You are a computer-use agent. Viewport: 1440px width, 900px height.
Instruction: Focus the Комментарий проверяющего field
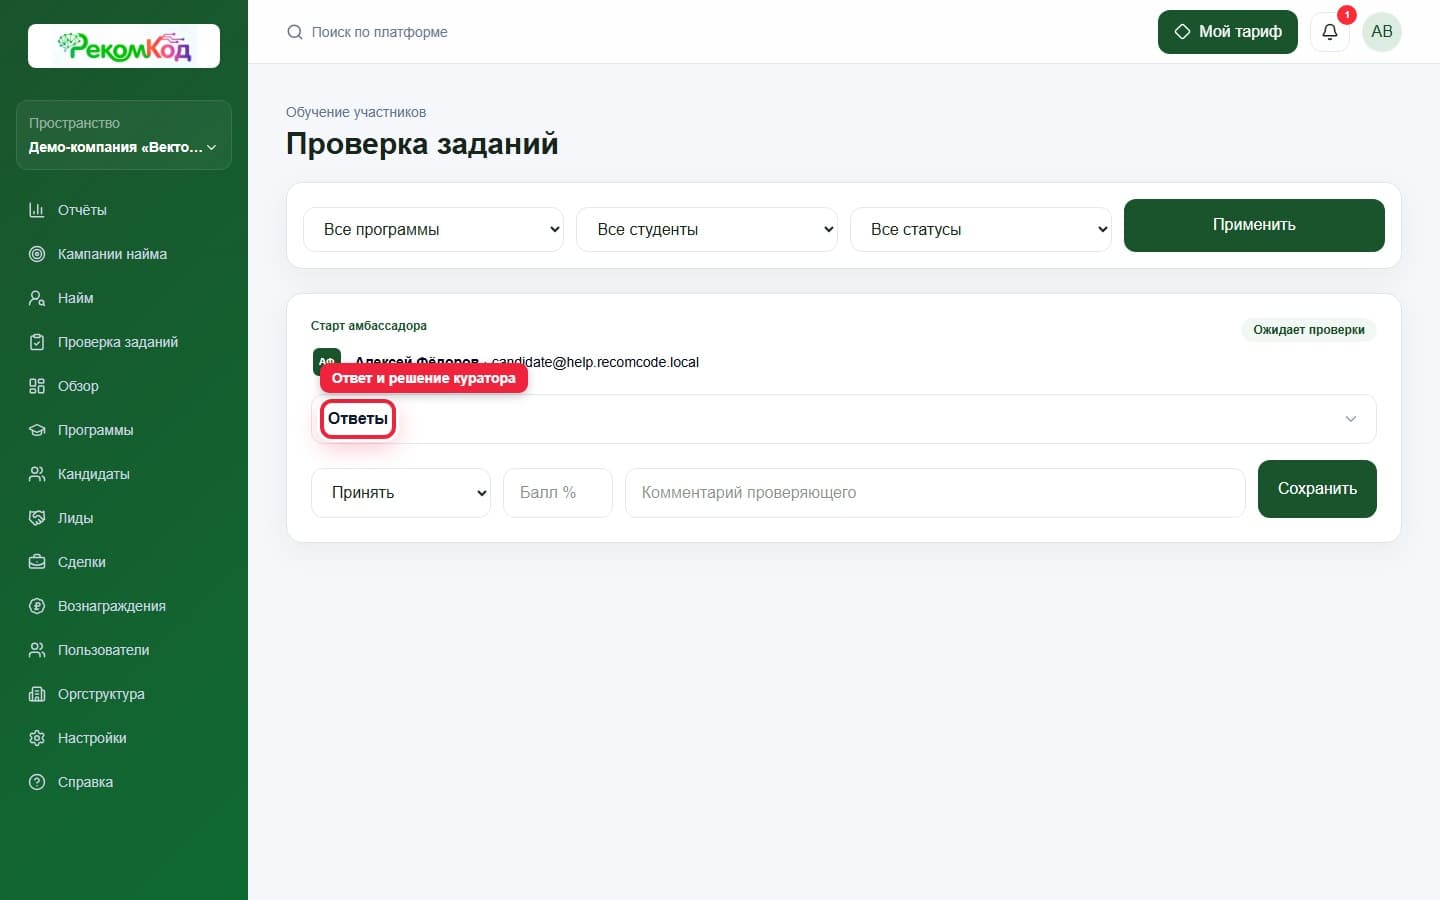pyautogui.click(x=935, y=492)
